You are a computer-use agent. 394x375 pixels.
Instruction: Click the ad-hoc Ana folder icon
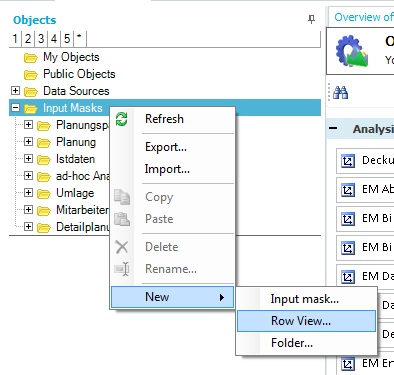[44, 177]
